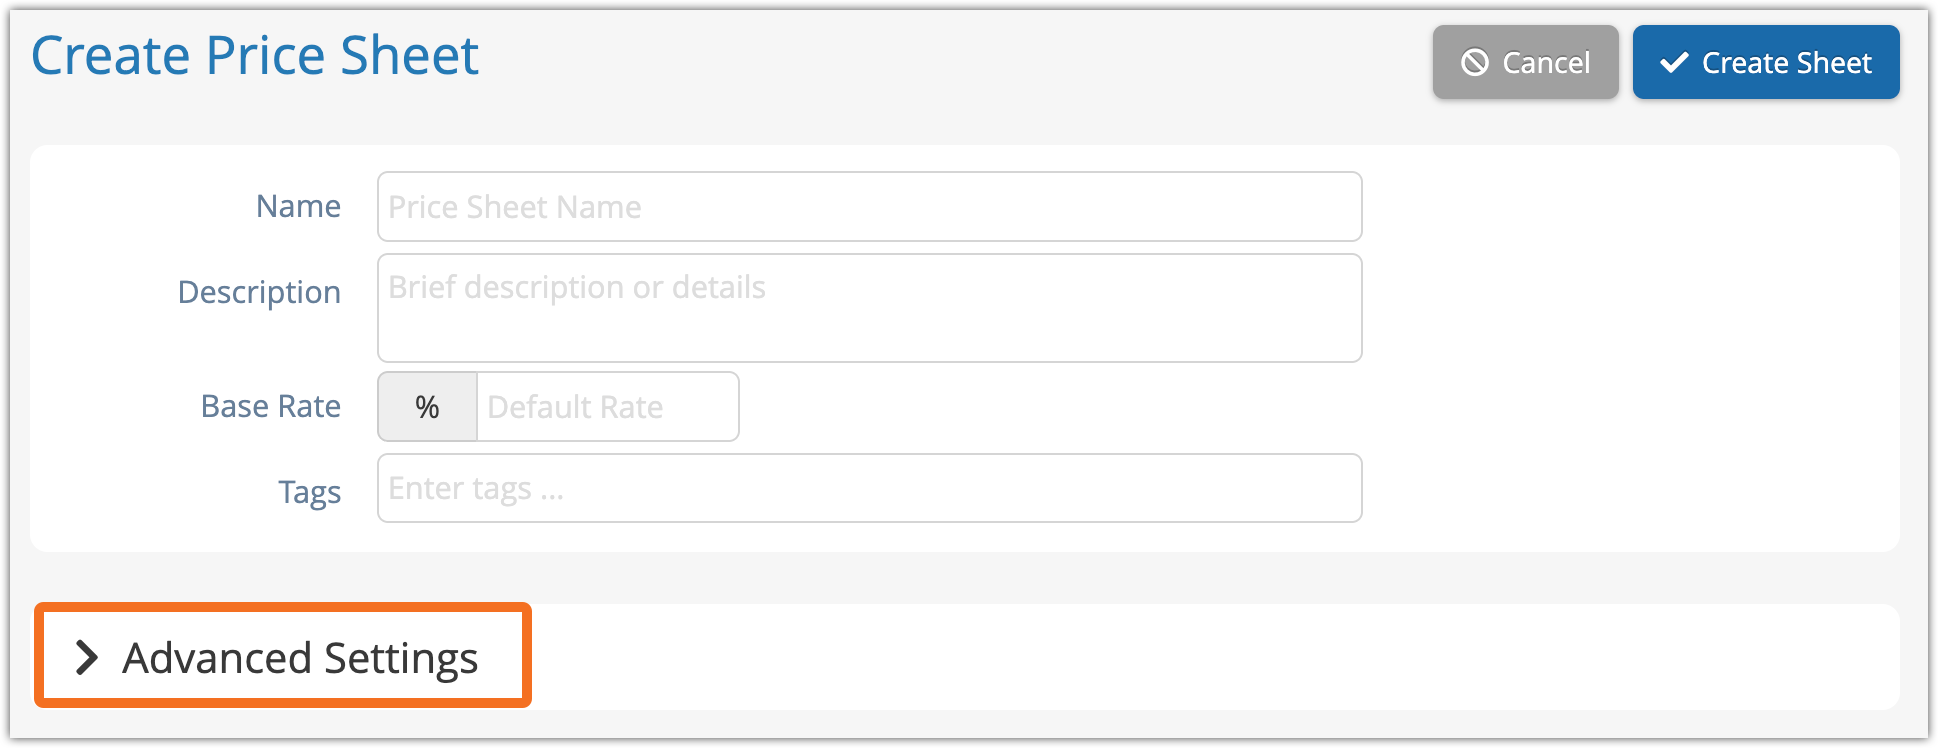Click the checkmark icon on Create Sheet
The image size is (1938, 748).
pyautogui.click(x=1674, y=63)
